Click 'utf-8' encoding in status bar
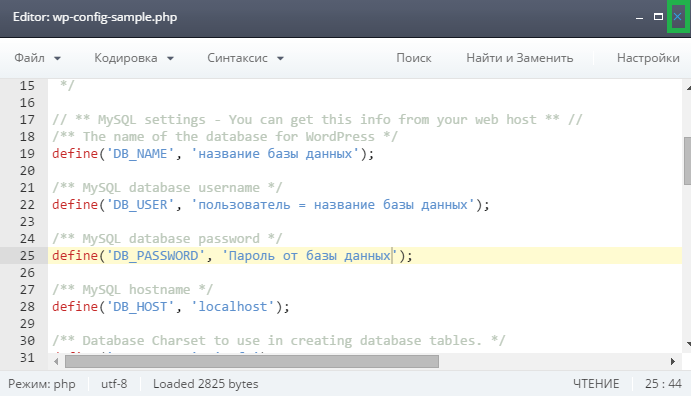The width and height of the screenshot is (691, 397). 114,384
